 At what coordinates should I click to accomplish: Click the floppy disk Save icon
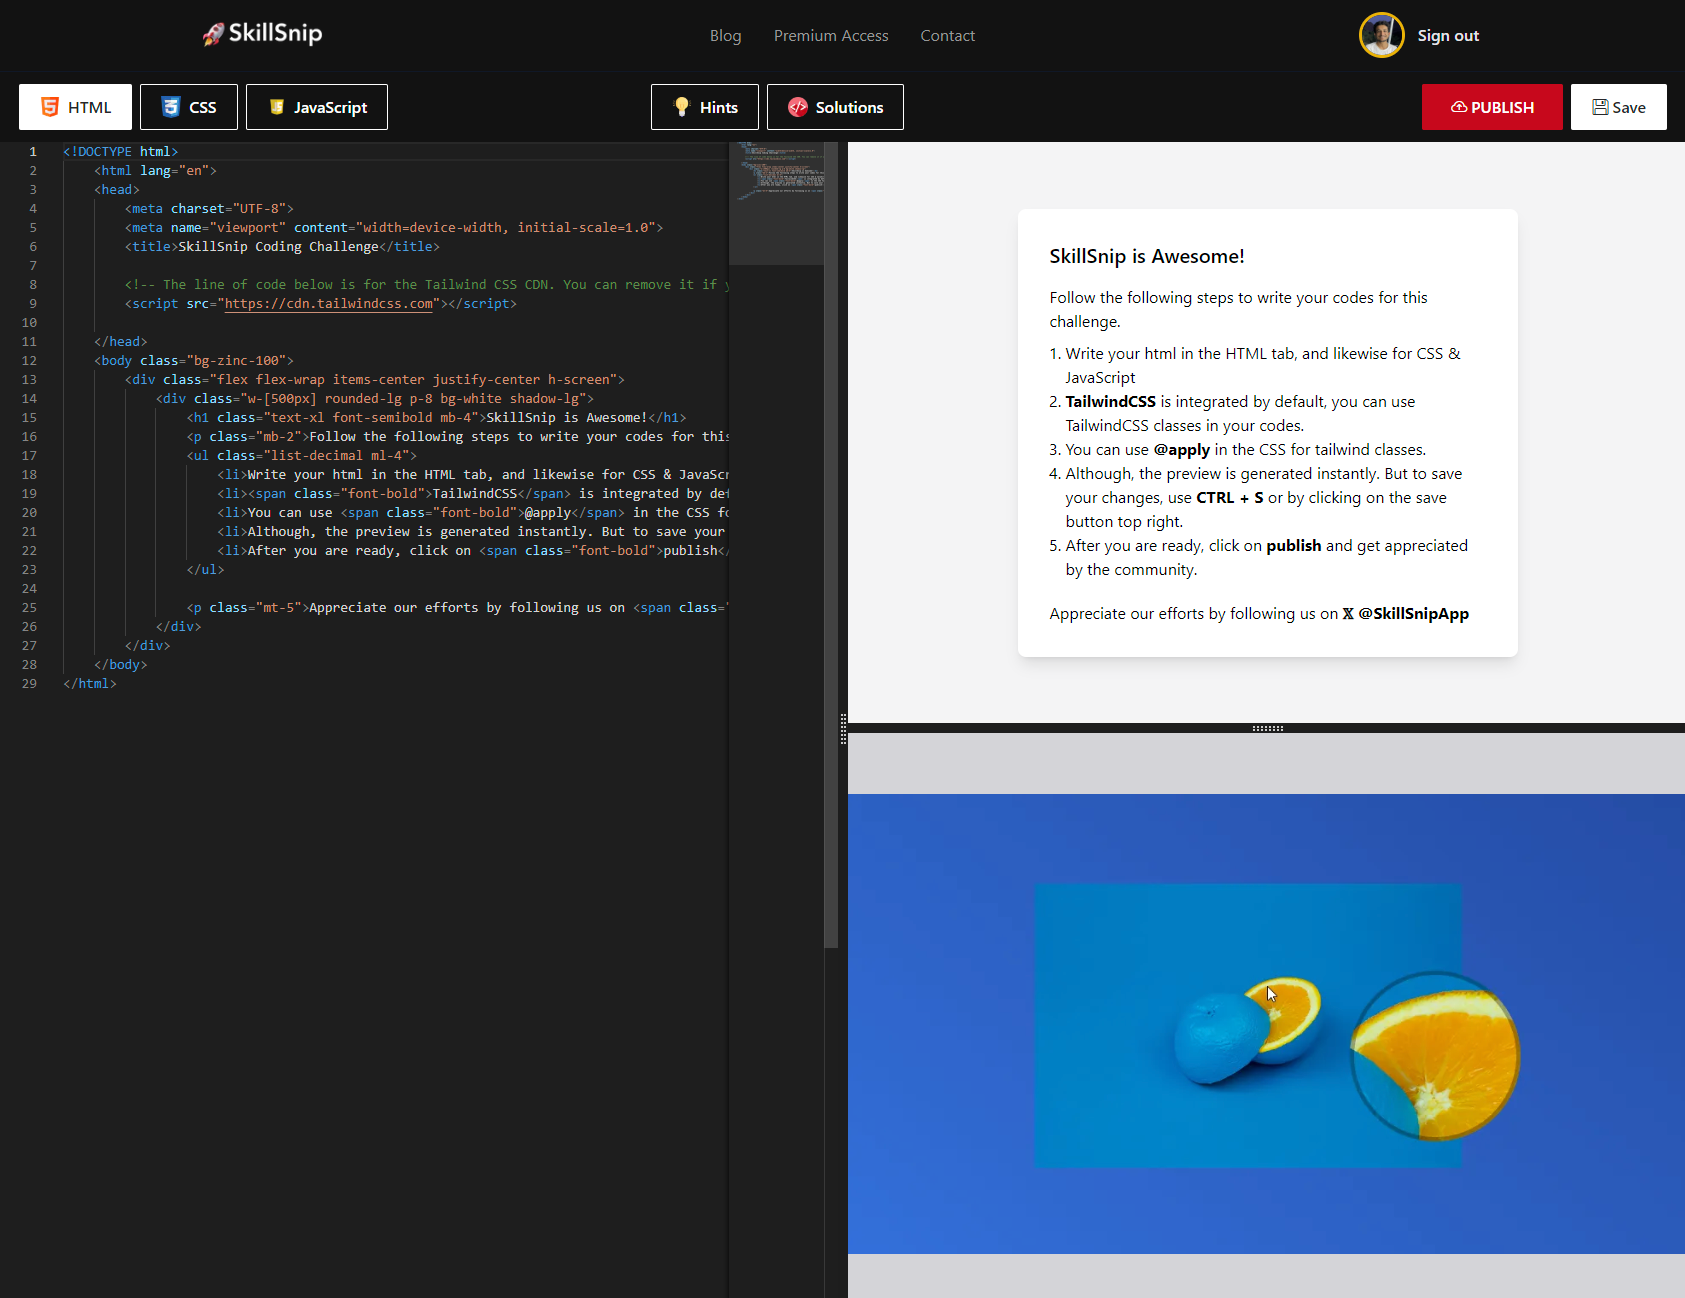(1600, 107)
